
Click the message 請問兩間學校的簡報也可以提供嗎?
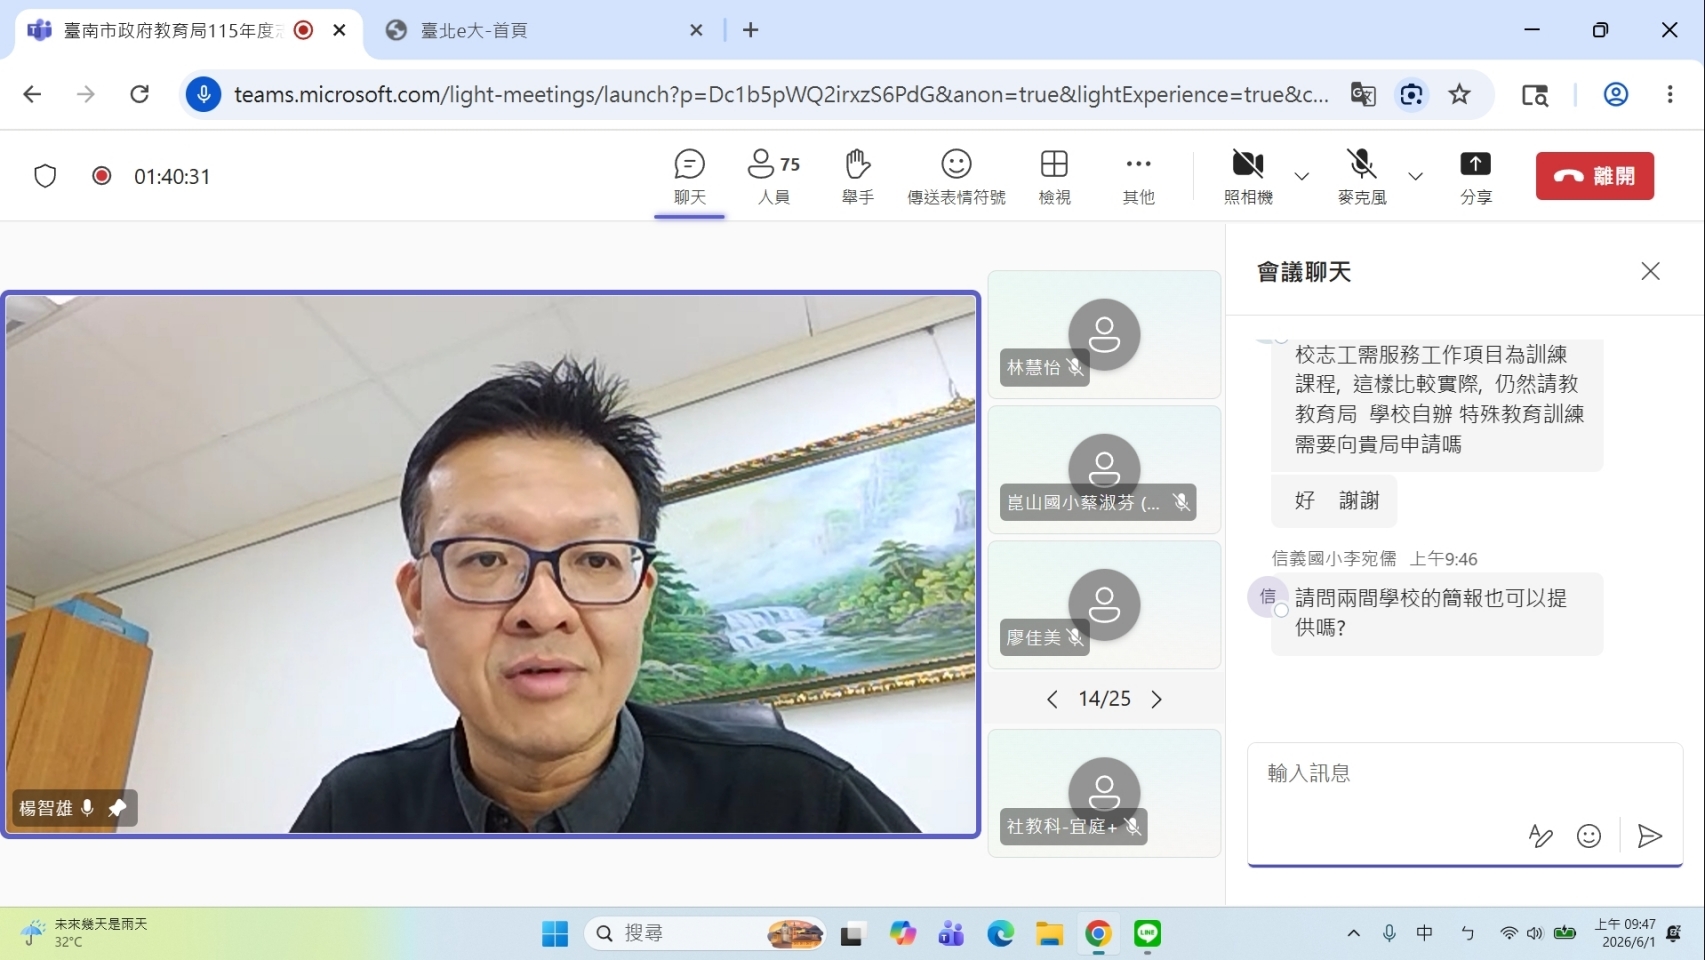(1437, 613)
